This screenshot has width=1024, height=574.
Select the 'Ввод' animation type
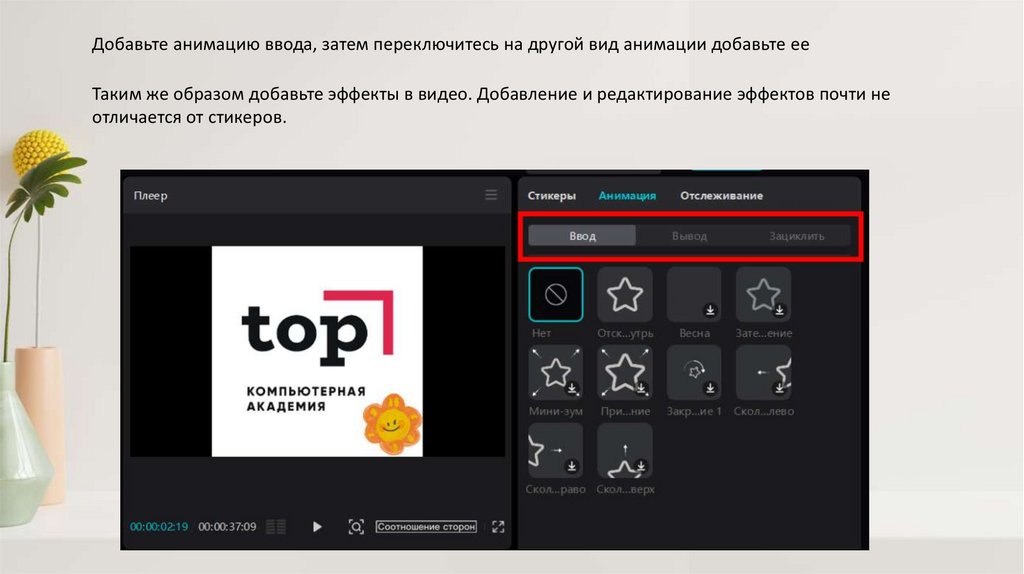(x=582, y=236)
